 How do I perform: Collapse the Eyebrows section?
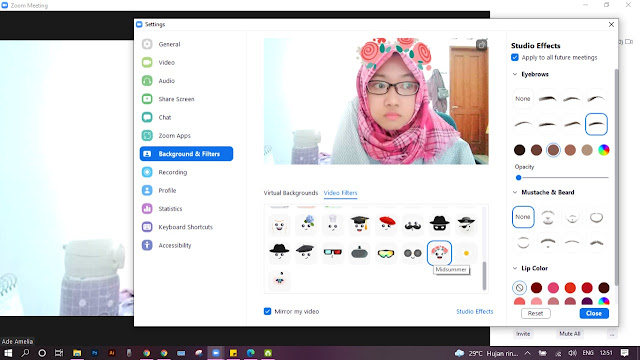pos(515,74)
